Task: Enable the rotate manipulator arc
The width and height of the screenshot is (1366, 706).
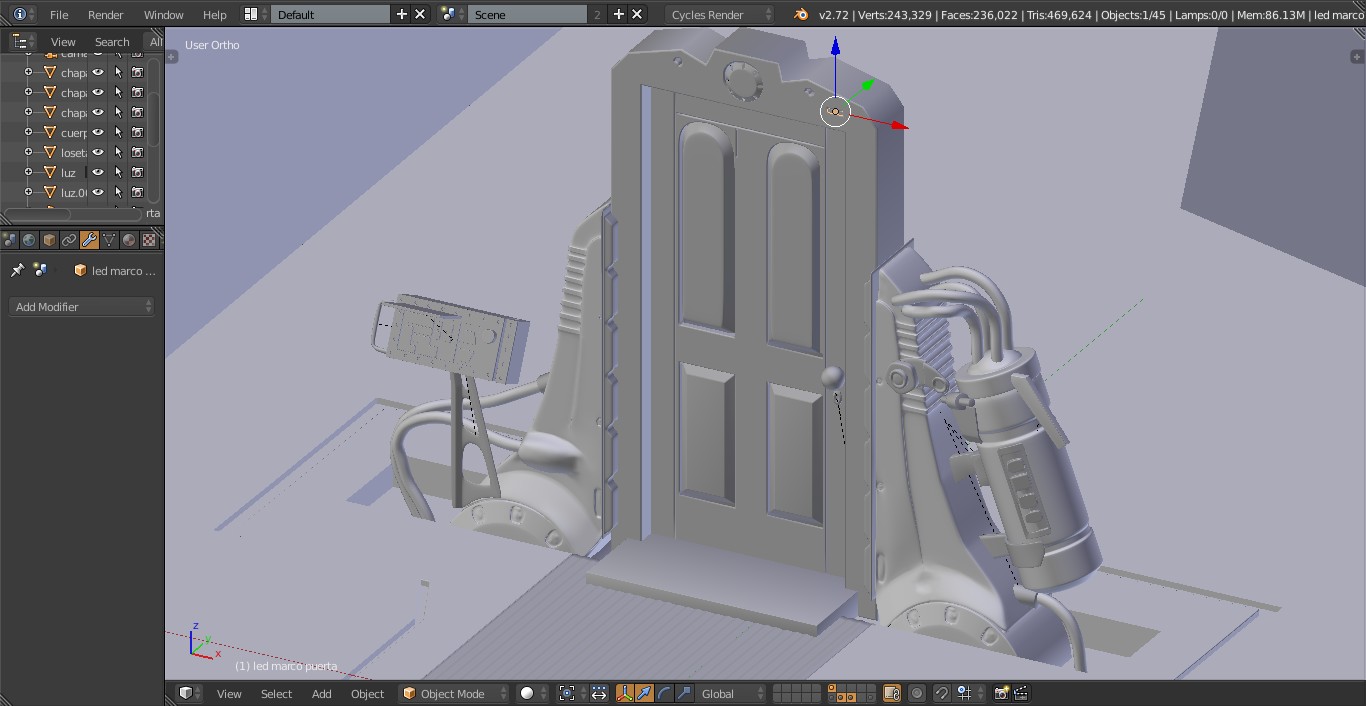Action: (664, 693)
